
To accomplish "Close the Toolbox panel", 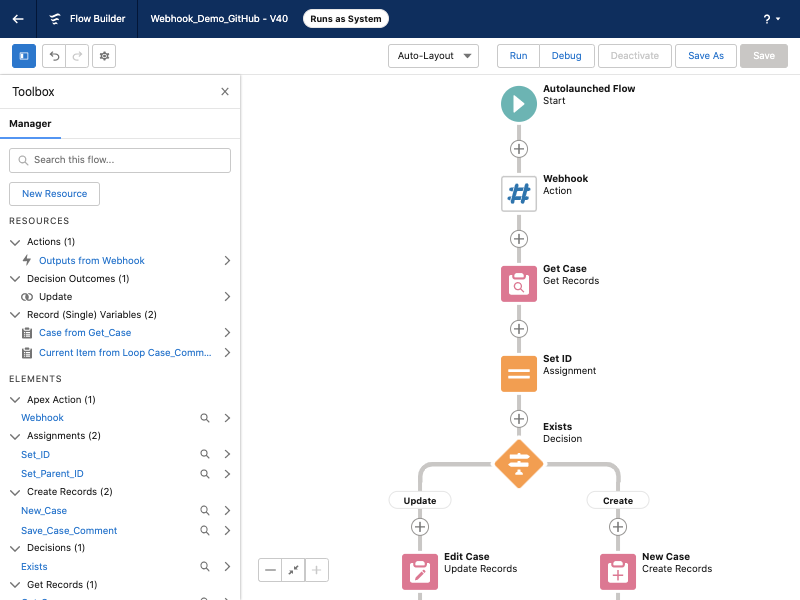I will click(x=224, y=92).
